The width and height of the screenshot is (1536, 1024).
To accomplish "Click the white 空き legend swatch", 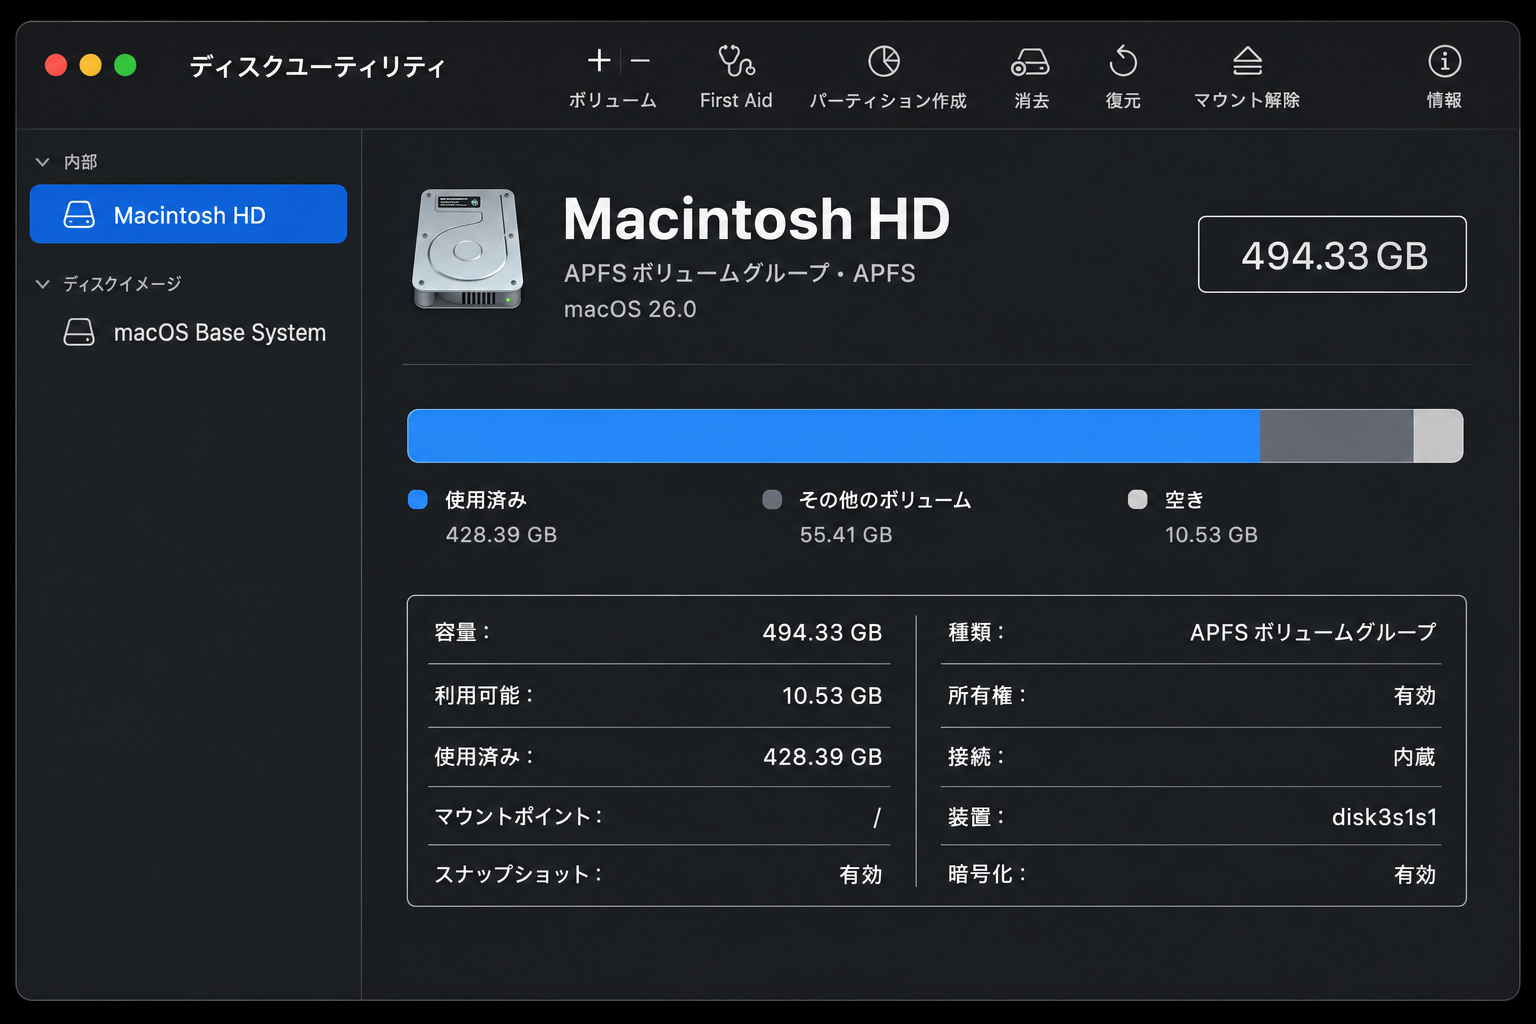I will pos(1137,499).
